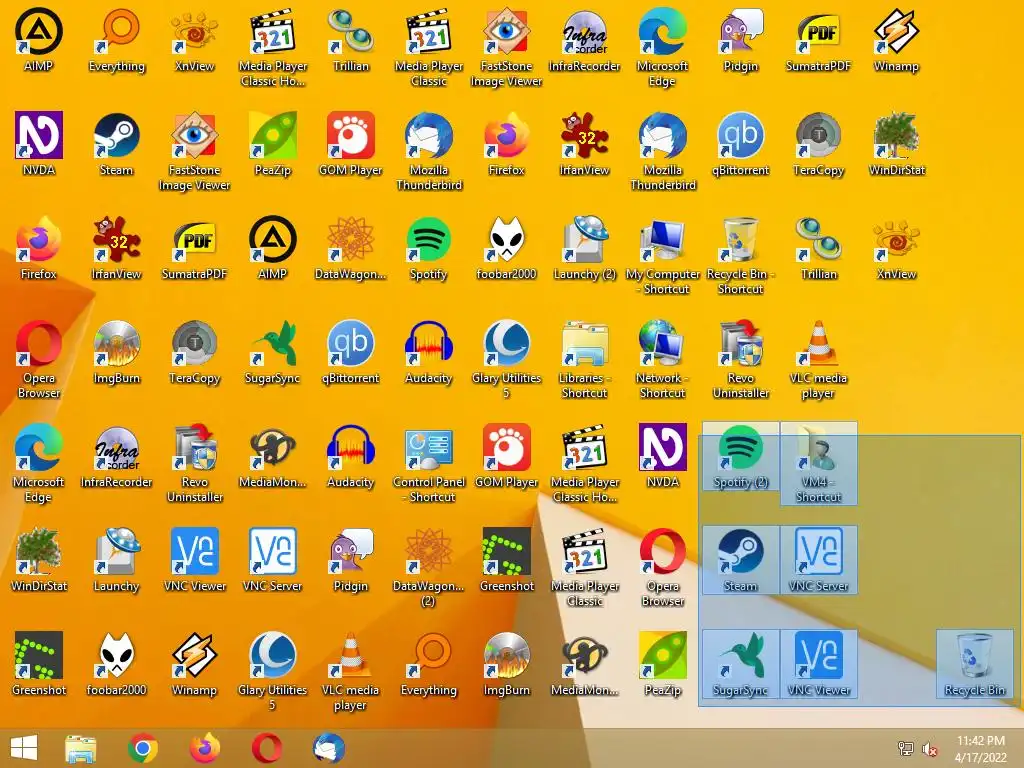This screenshot has width=1024, height=768.
Task: Click the unselected Spotify desktop shortcut
Action: point(428,250)
